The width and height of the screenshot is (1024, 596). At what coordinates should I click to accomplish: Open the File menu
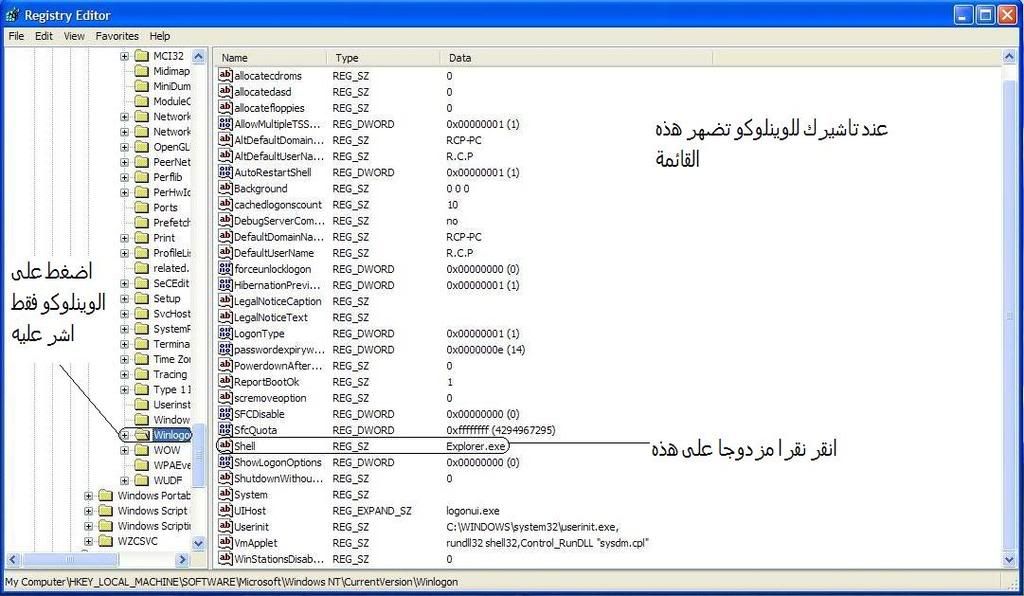pyautogui.click(x=16, y=36)
